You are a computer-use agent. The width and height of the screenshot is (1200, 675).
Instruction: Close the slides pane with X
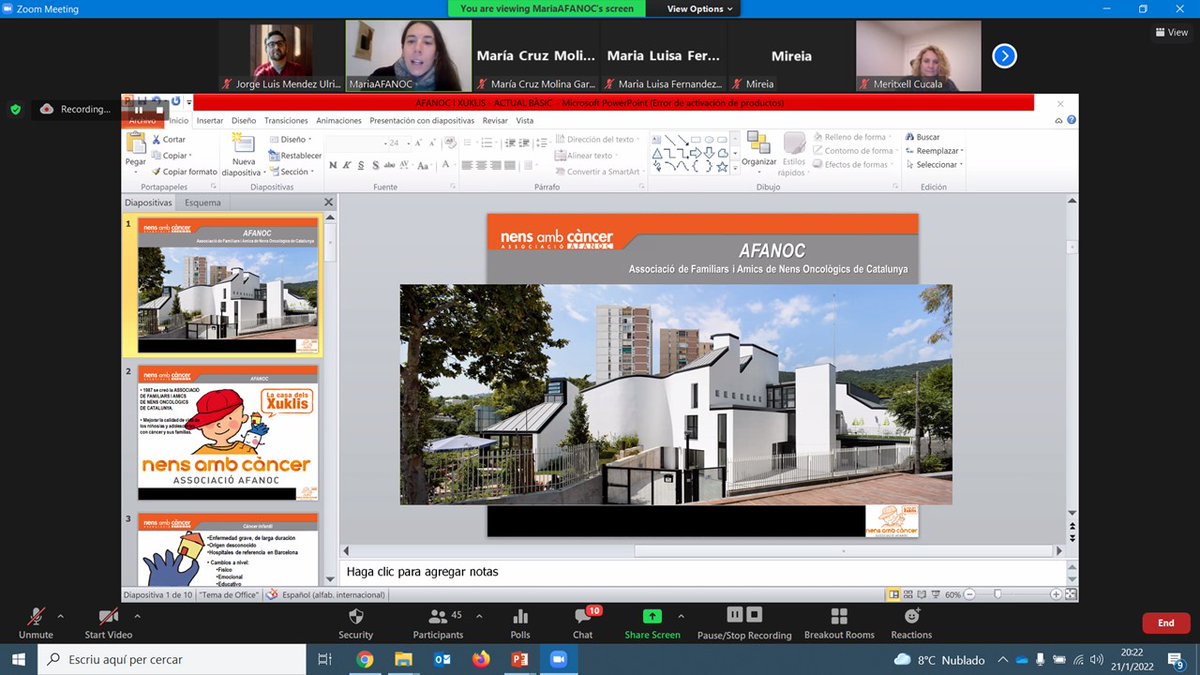point(328,202)
